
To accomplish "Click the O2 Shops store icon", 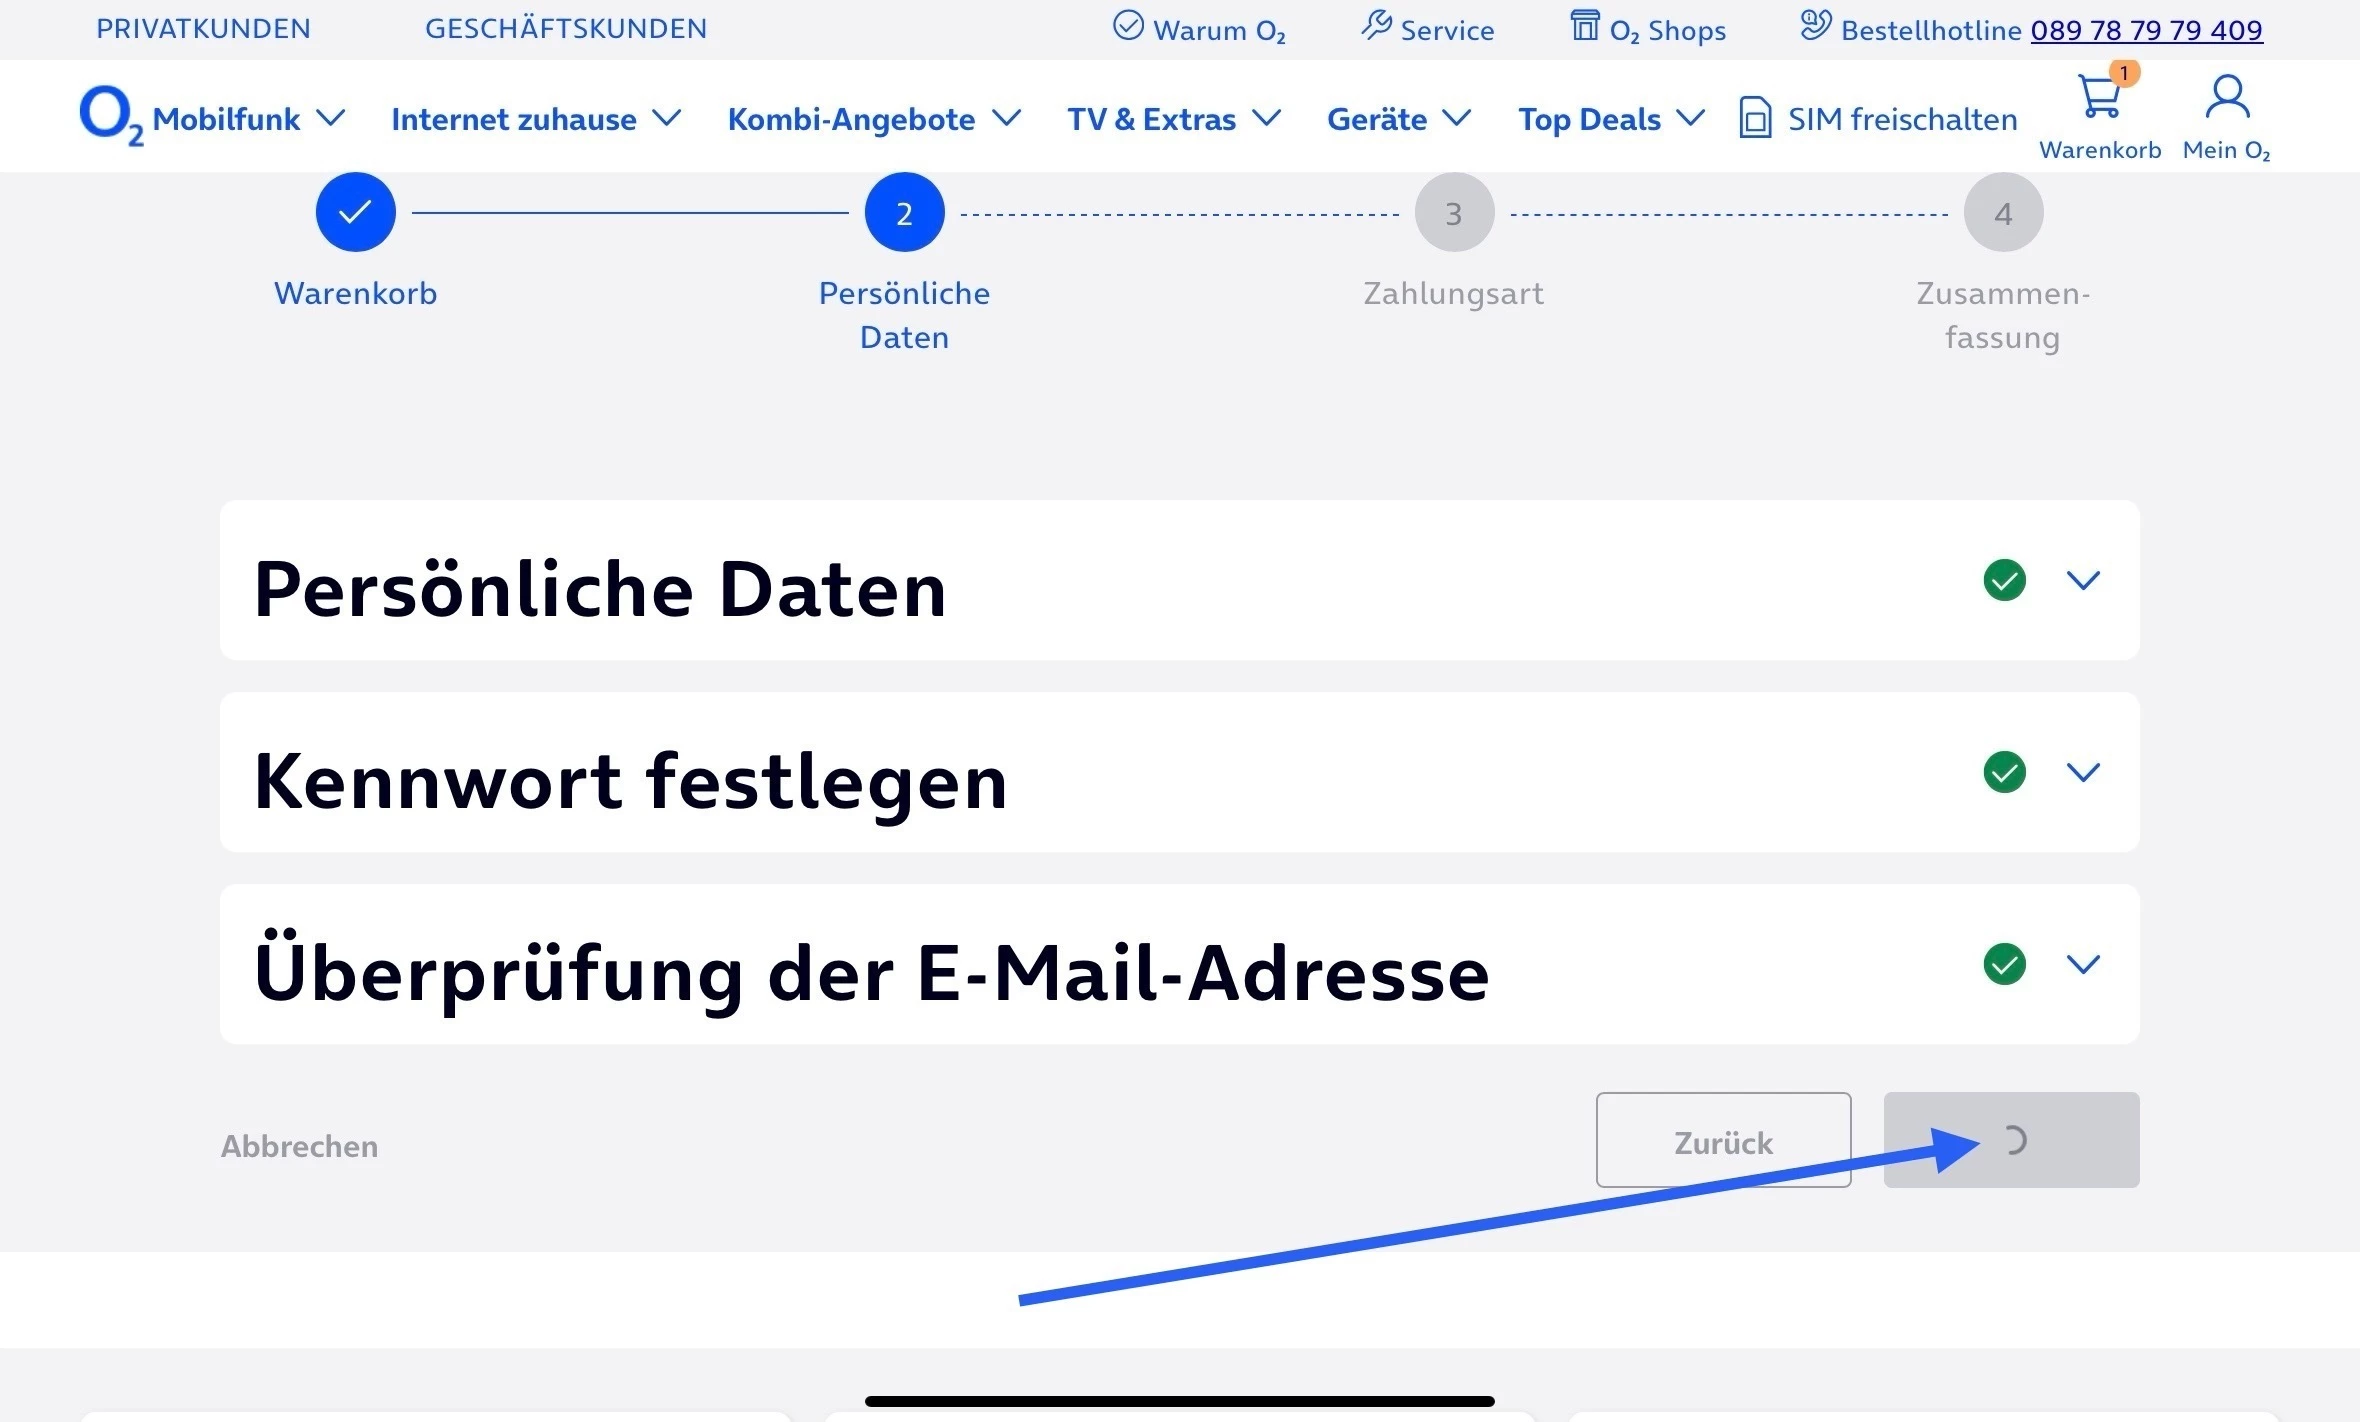I will click(1585, 26).
